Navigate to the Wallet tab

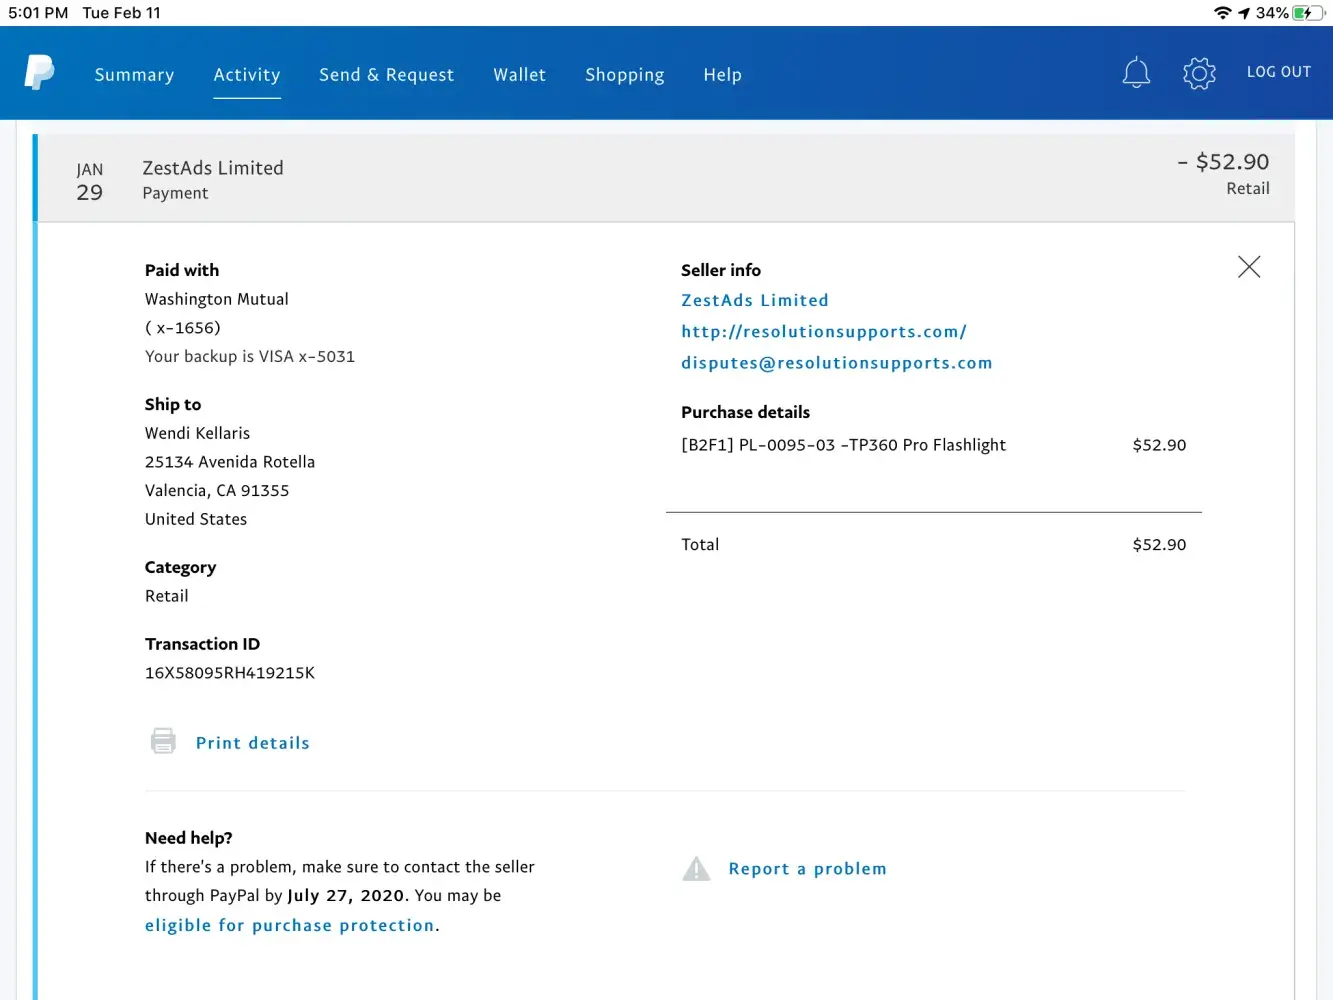[519, 75]
